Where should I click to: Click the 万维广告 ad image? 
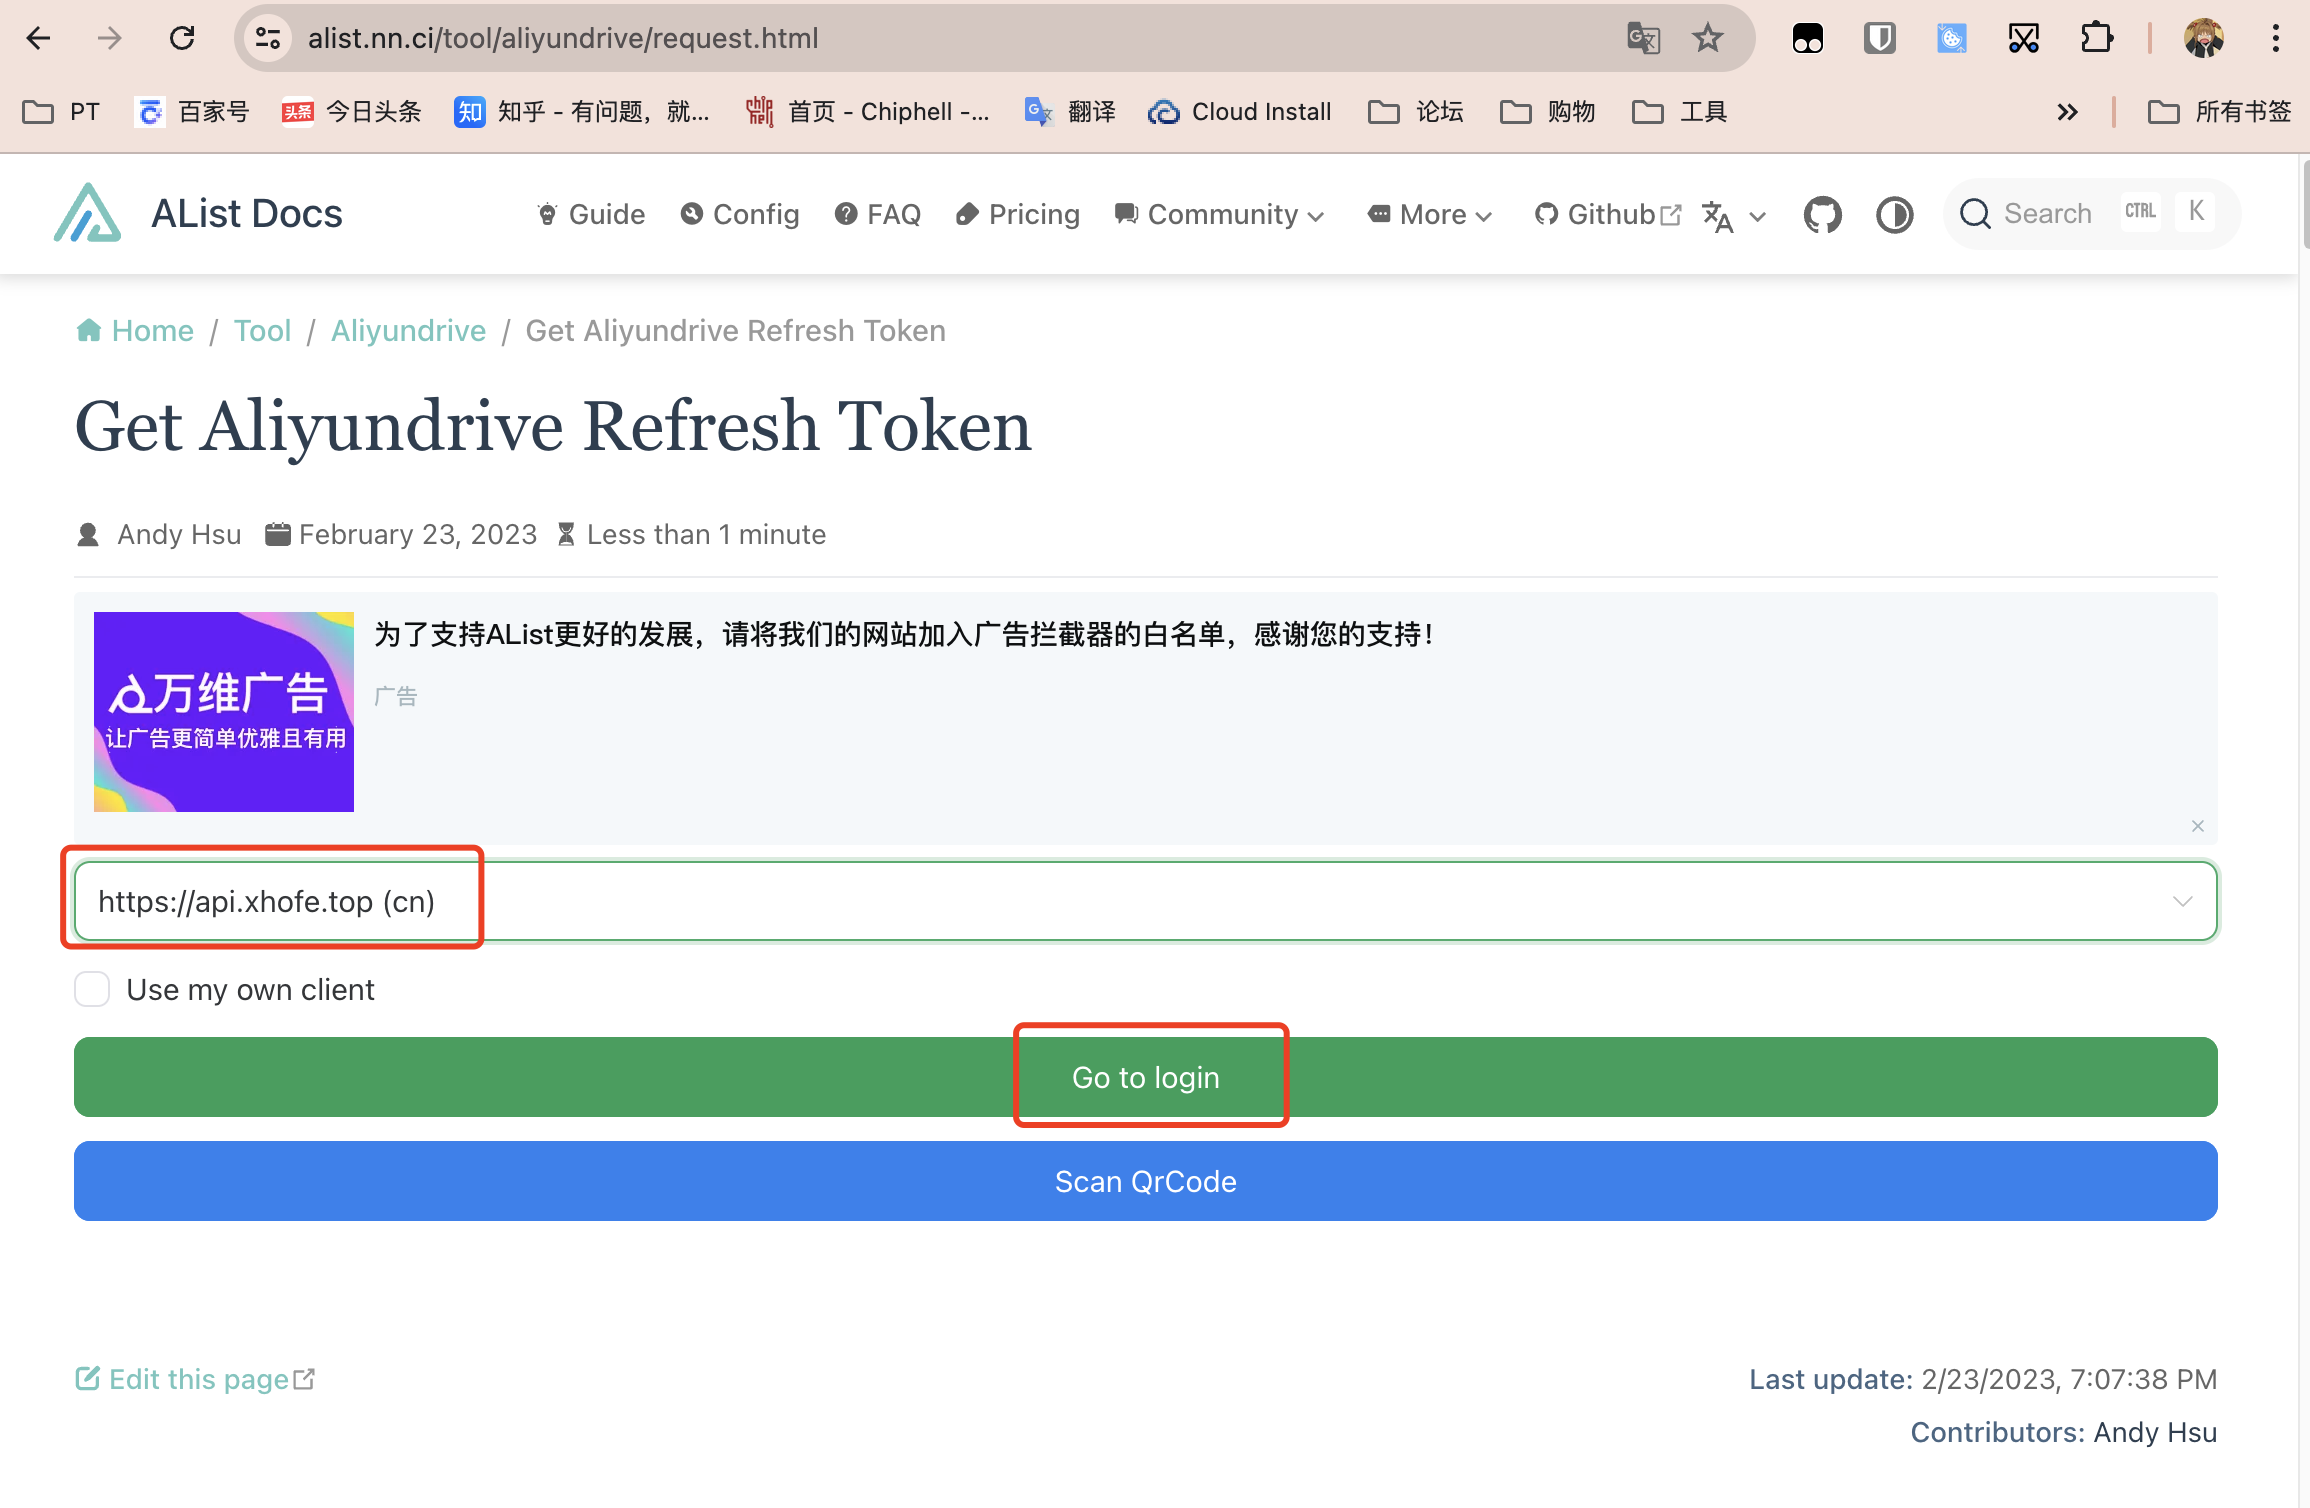pos(224,712)
